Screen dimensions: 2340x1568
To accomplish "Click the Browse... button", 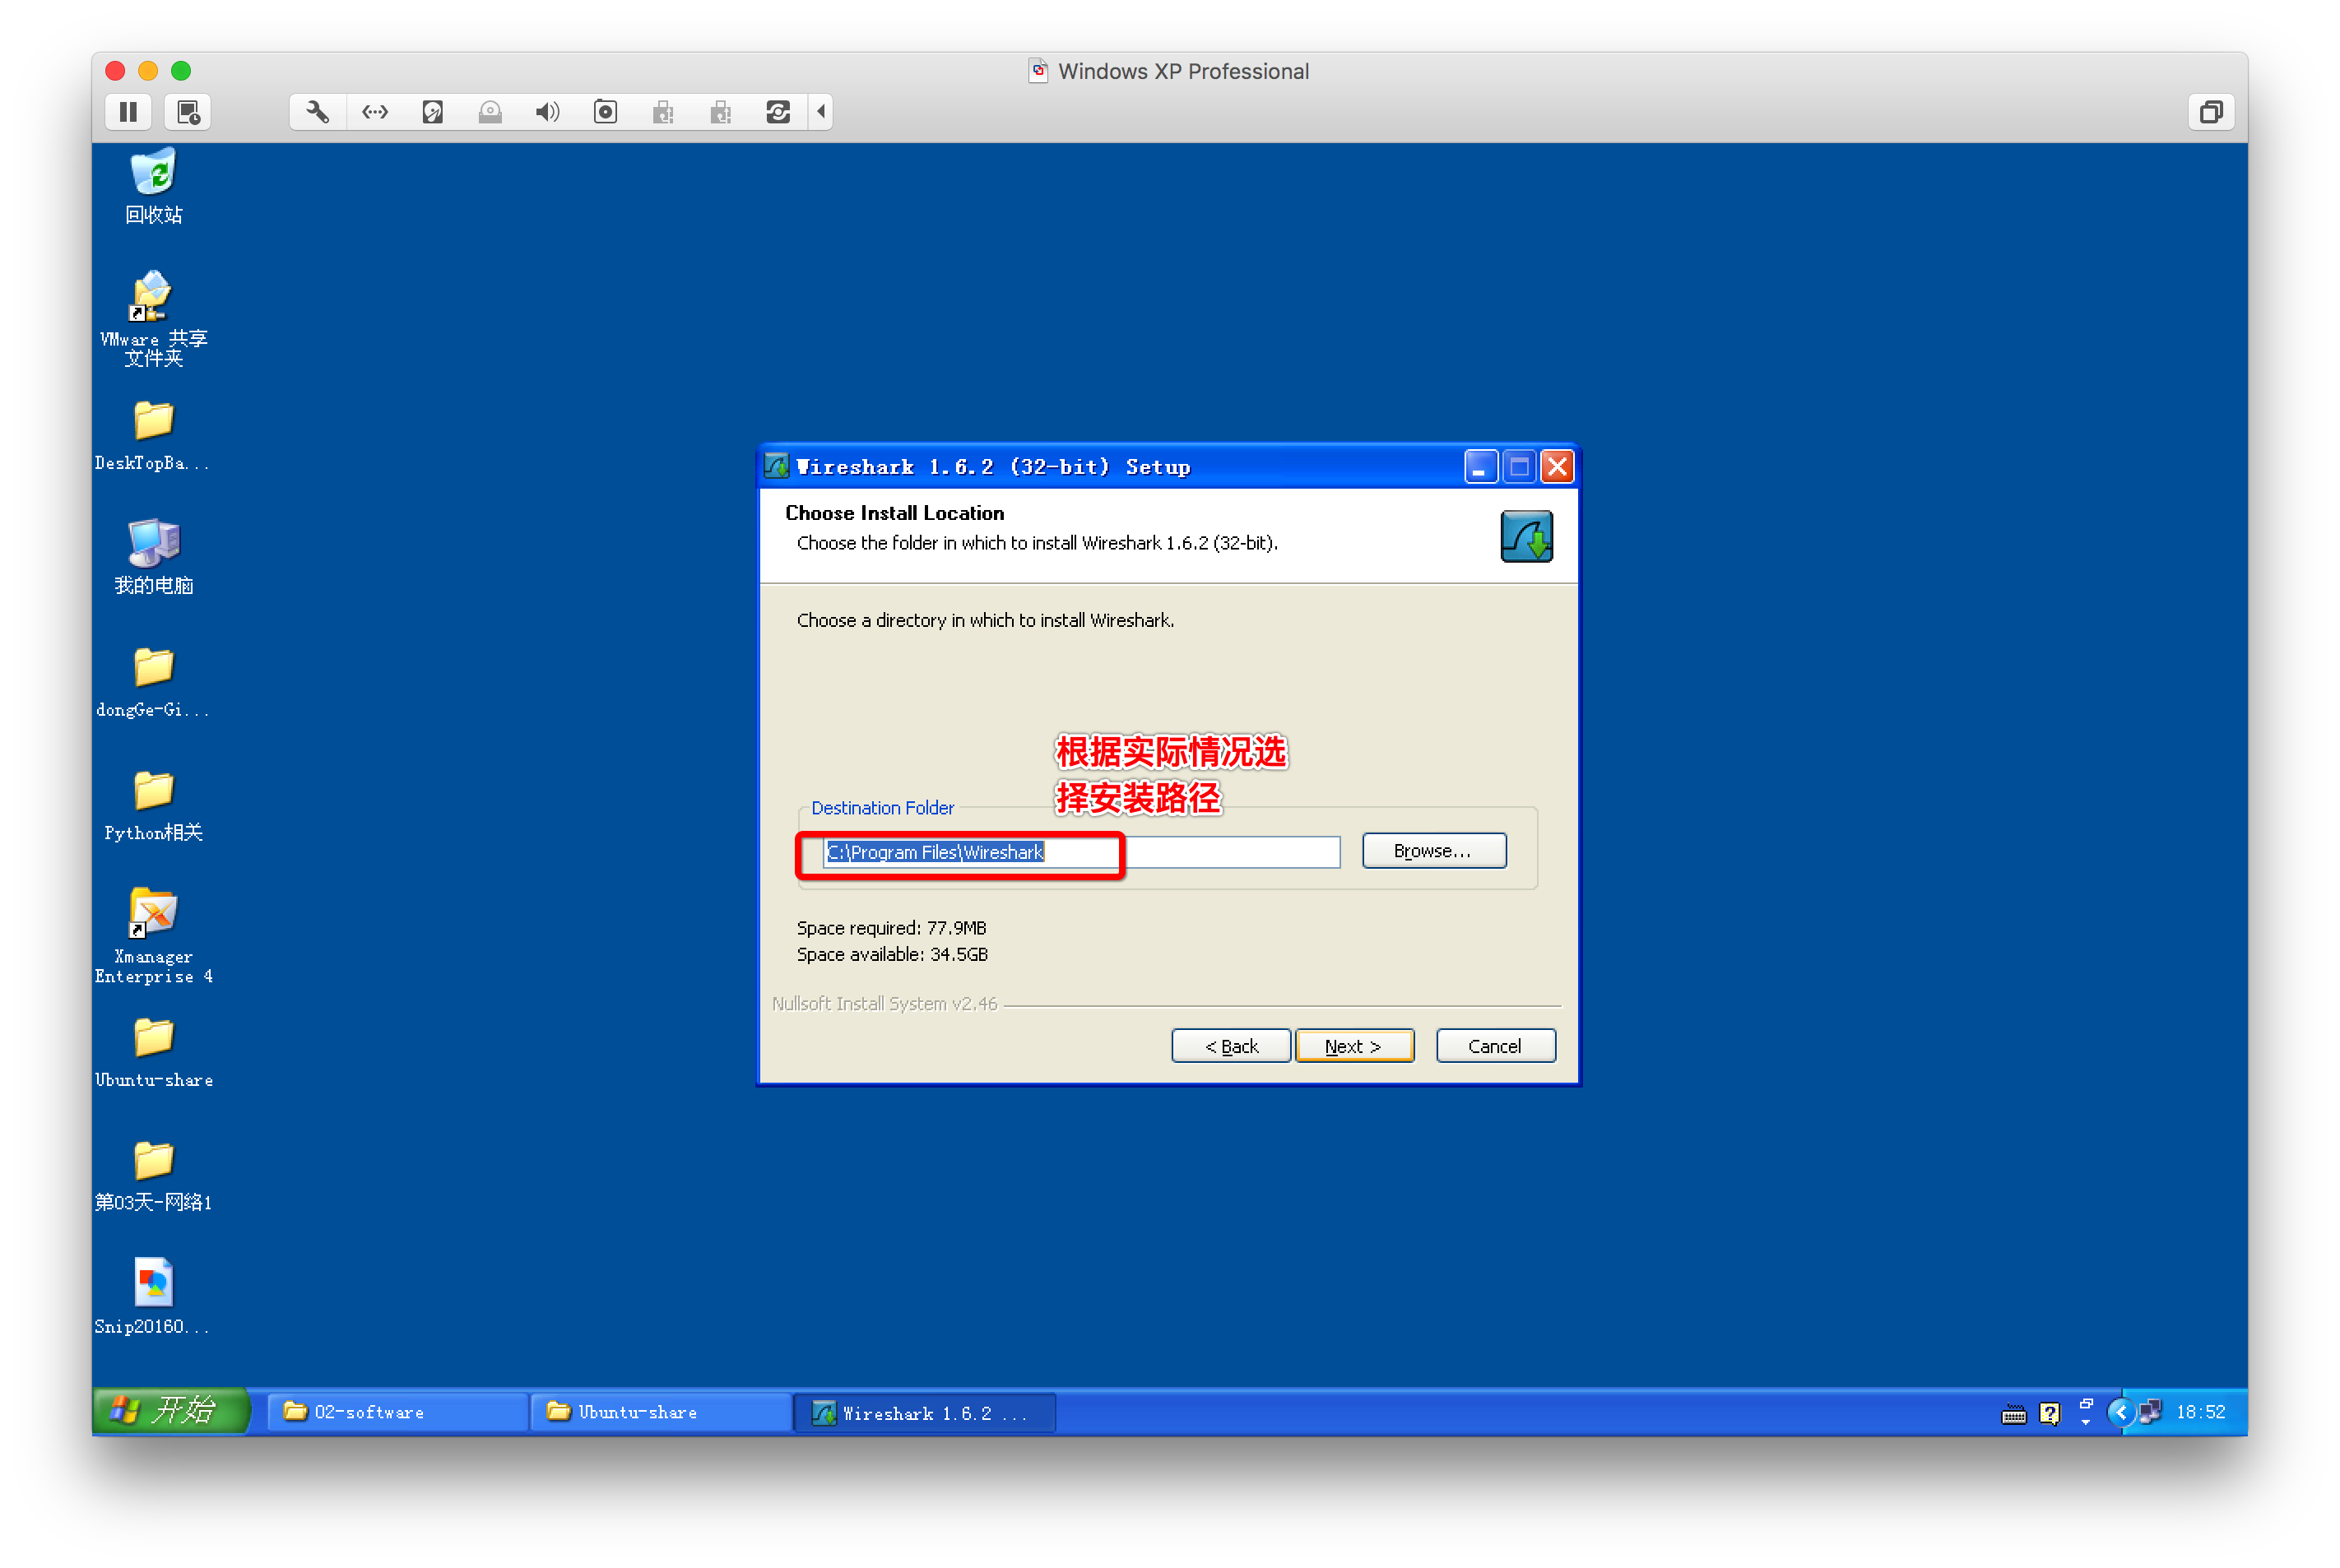I will tap(1433, 851).
